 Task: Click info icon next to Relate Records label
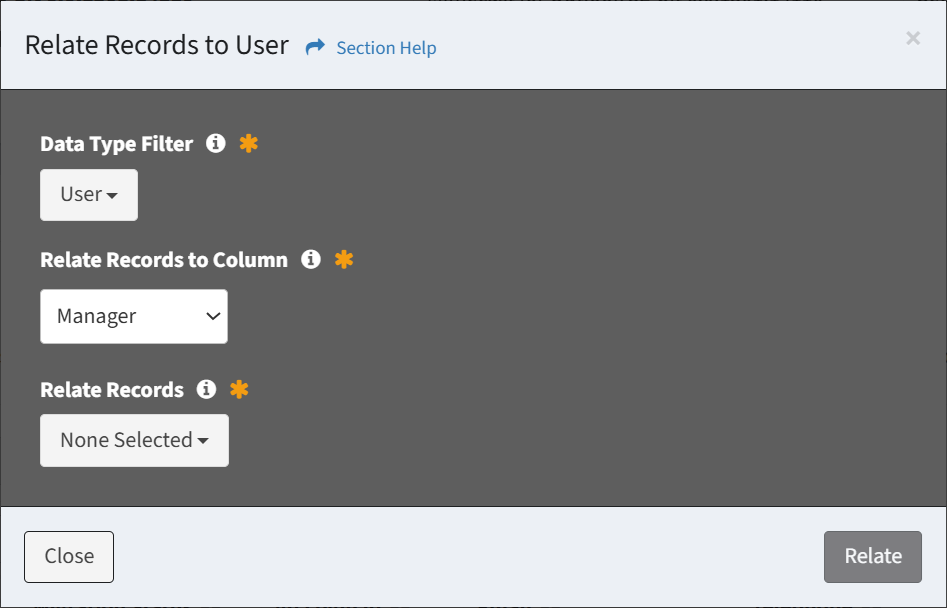[206, 389]
